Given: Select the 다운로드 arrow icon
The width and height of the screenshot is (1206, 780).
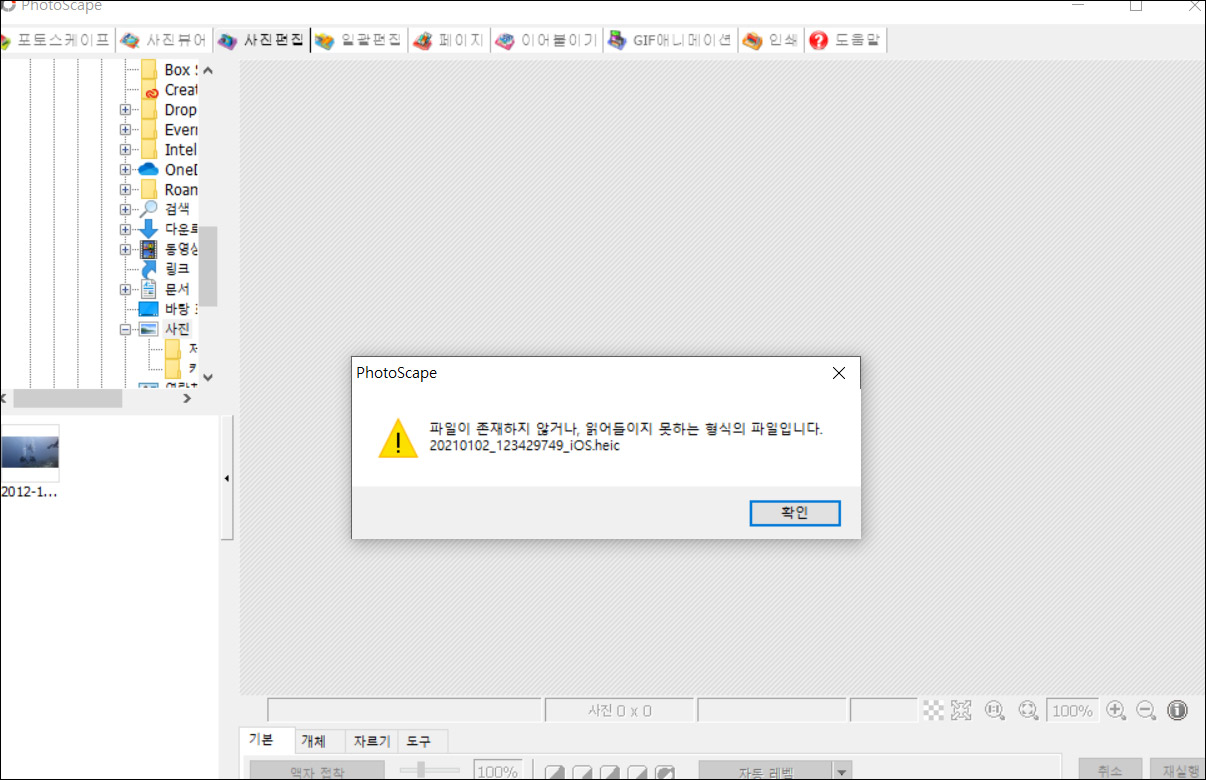Looking at the screenshot, I should pos(149,229).
